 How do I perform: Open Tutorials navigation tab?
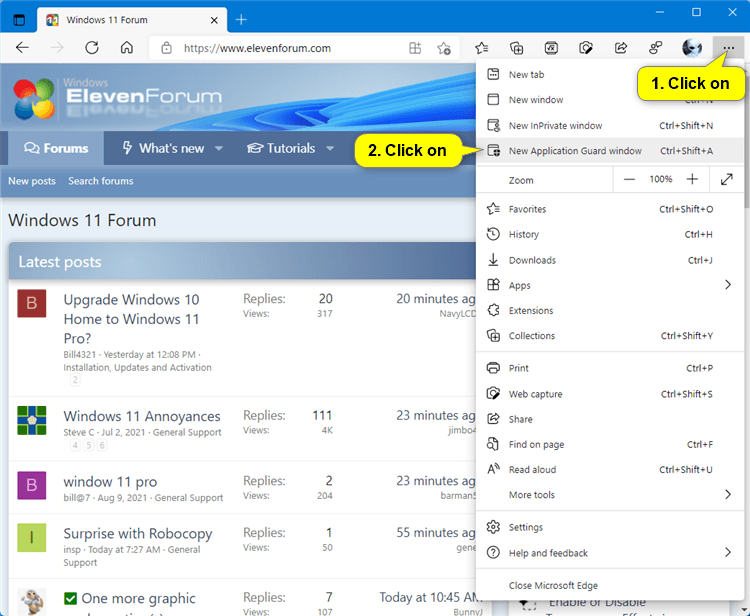click(x=281, y=148)
